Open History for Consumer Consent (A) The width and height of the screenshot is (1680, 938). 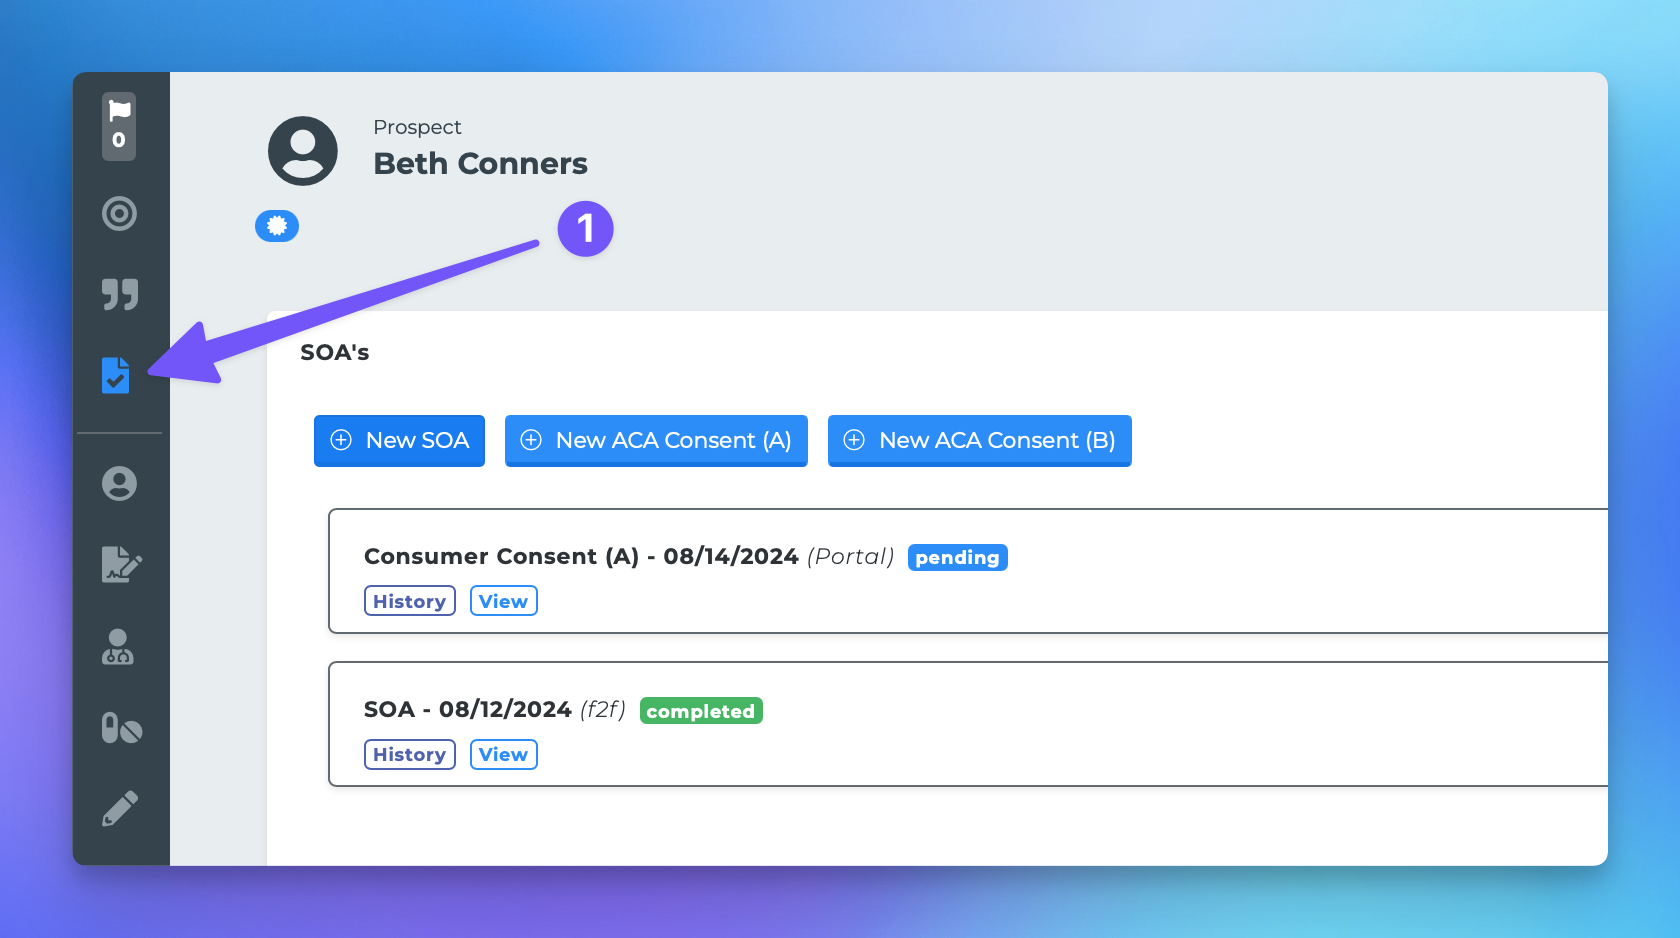tap(410, 601)
